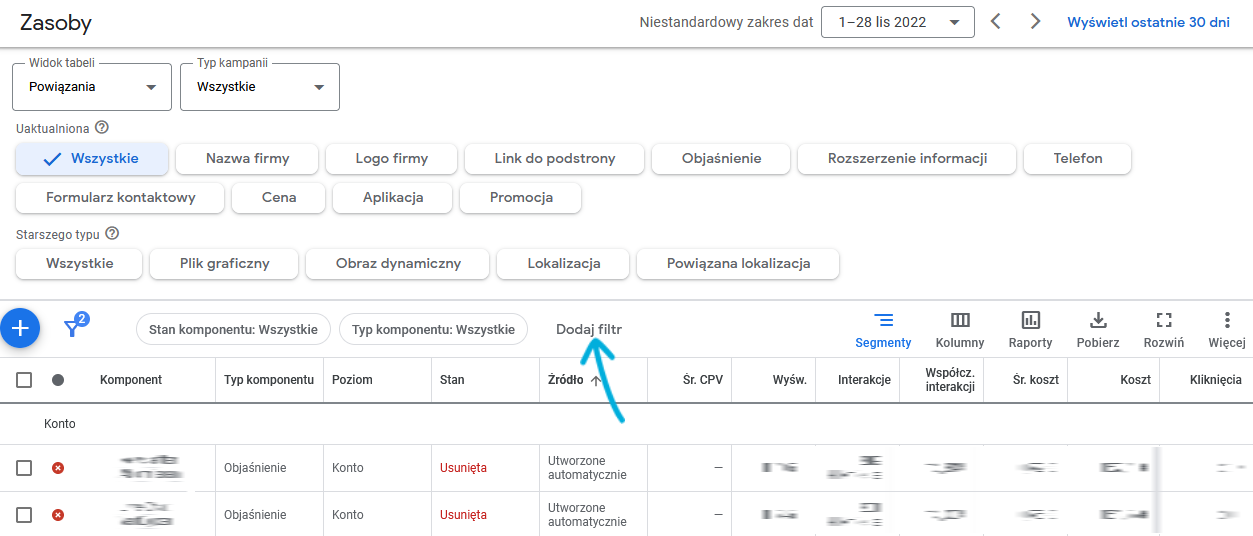Screen dimensions: 1253x536
Task: Select the Promocja chip
Action: (521, 197)
